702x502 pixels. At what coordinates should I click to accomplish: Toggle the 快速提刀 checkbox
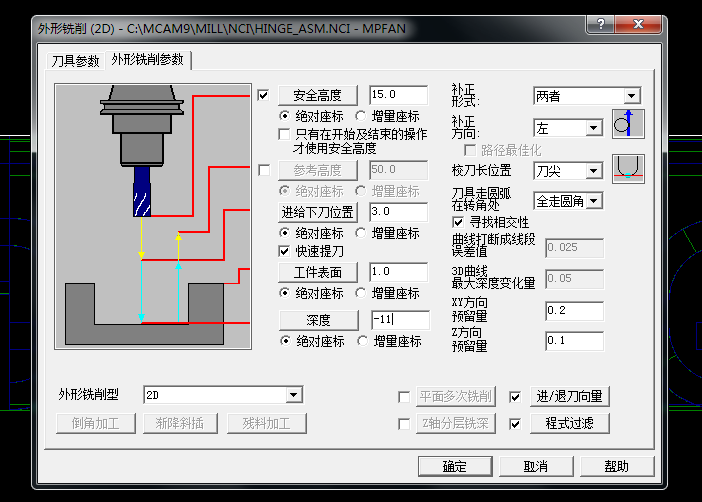tap(284, 251)
